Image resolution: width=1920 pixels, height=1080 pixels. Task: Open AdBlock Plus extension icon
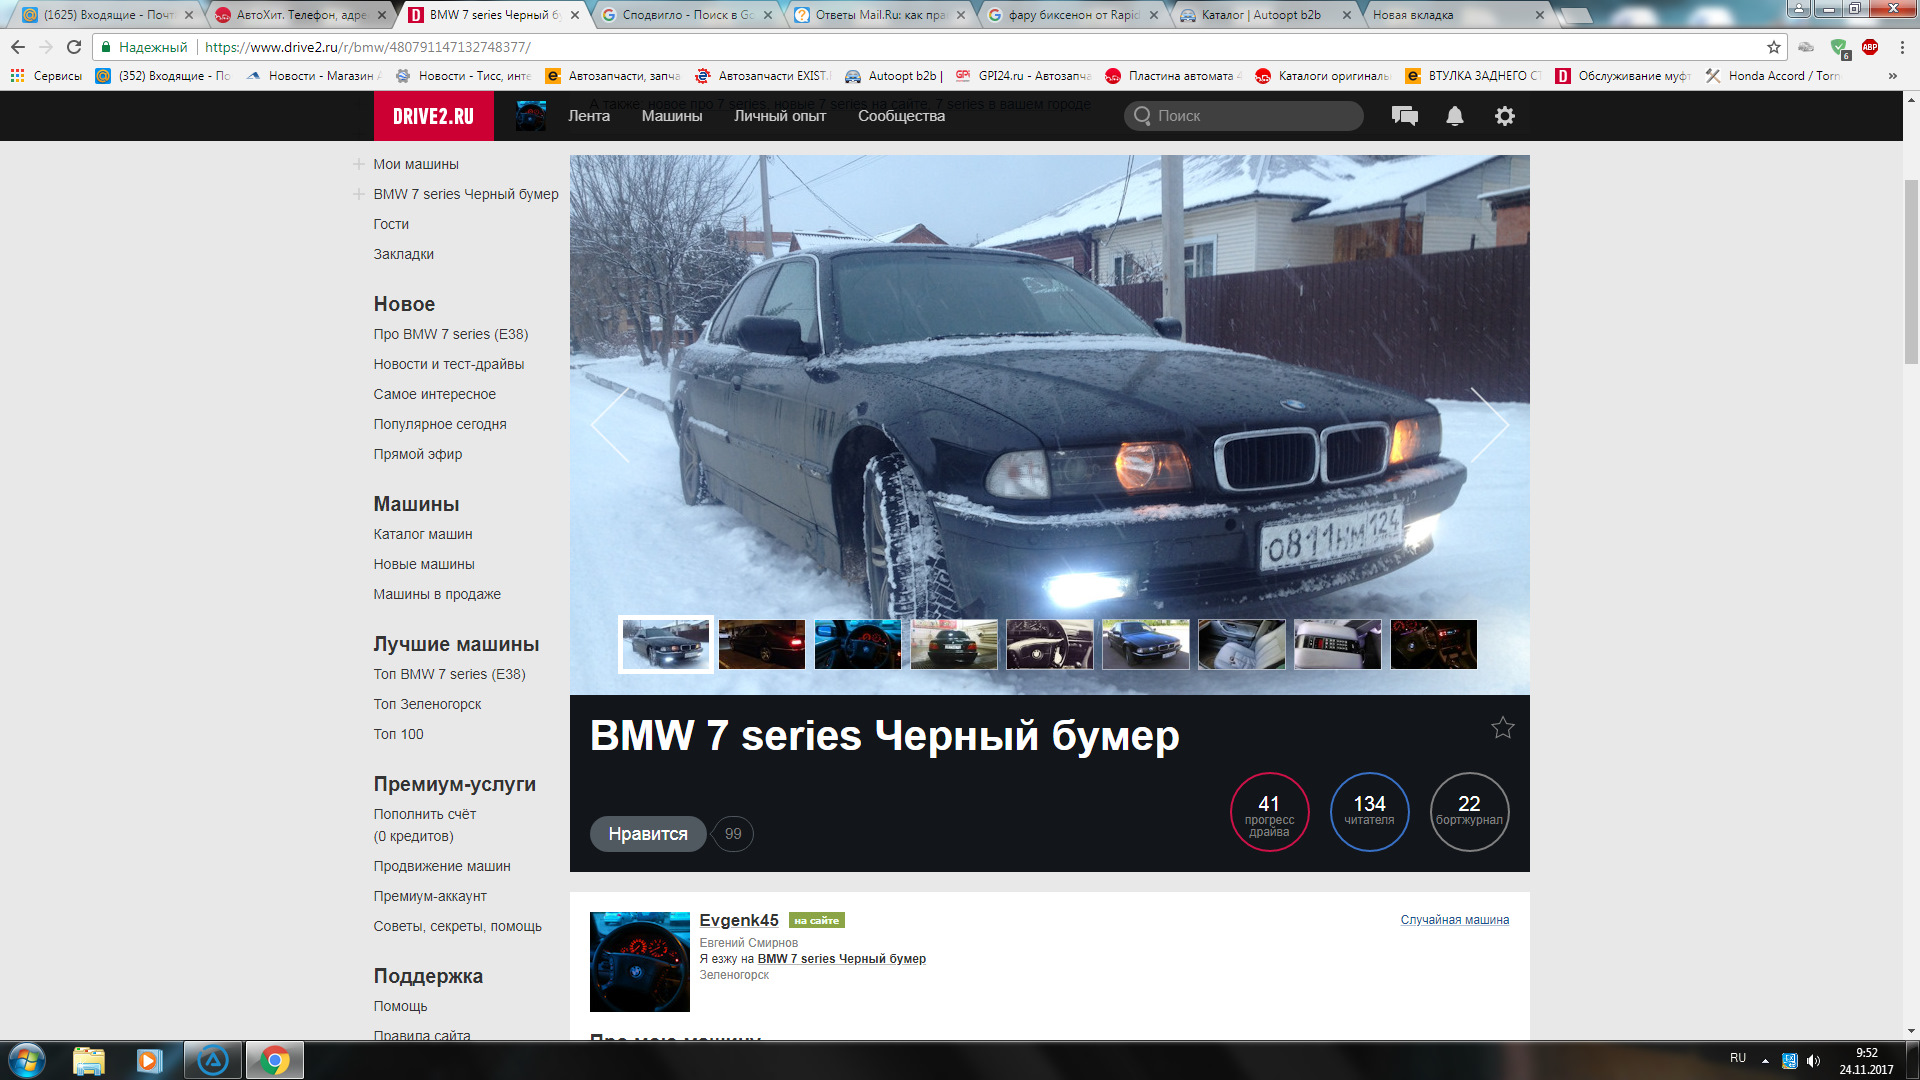point(1870,47)
